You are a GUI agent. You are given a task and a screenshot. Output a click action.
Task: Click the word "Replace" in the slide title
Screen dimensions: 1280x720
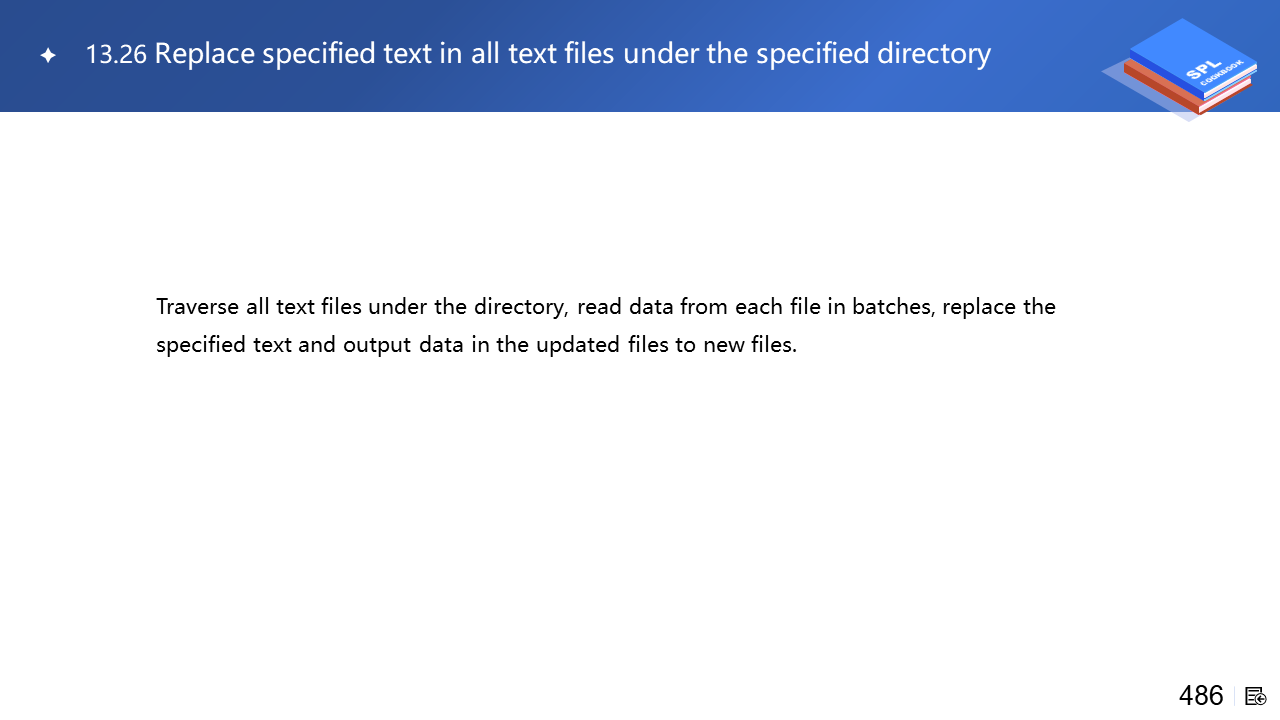[202, 54]
